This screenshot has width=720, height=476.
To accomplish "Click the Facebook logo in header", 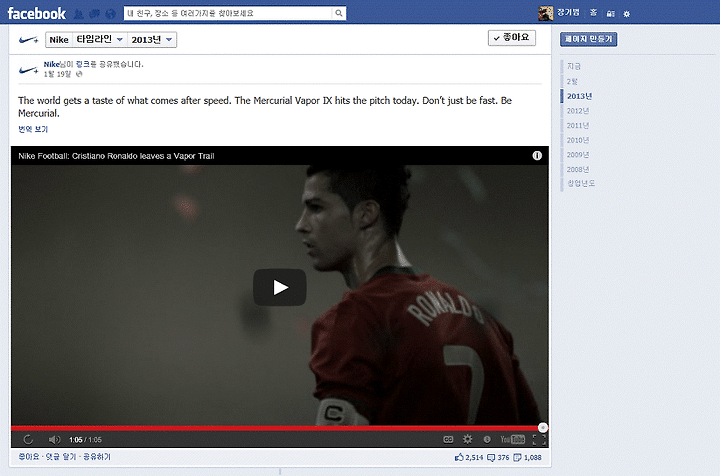I will coord(37,14).
